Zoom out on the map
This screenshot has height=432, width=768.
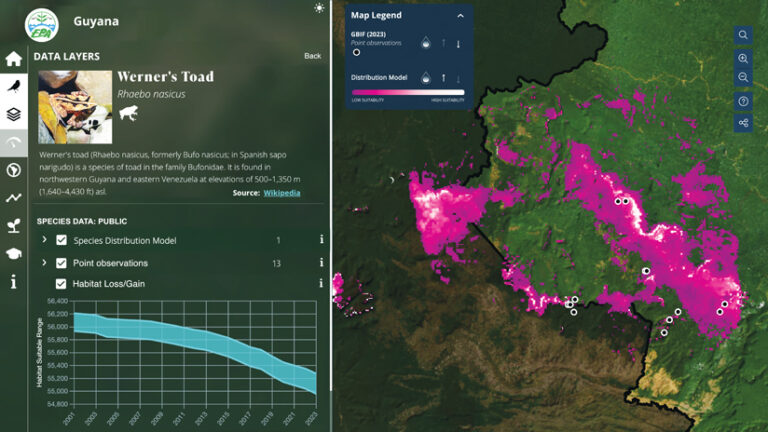coord(743,77)
